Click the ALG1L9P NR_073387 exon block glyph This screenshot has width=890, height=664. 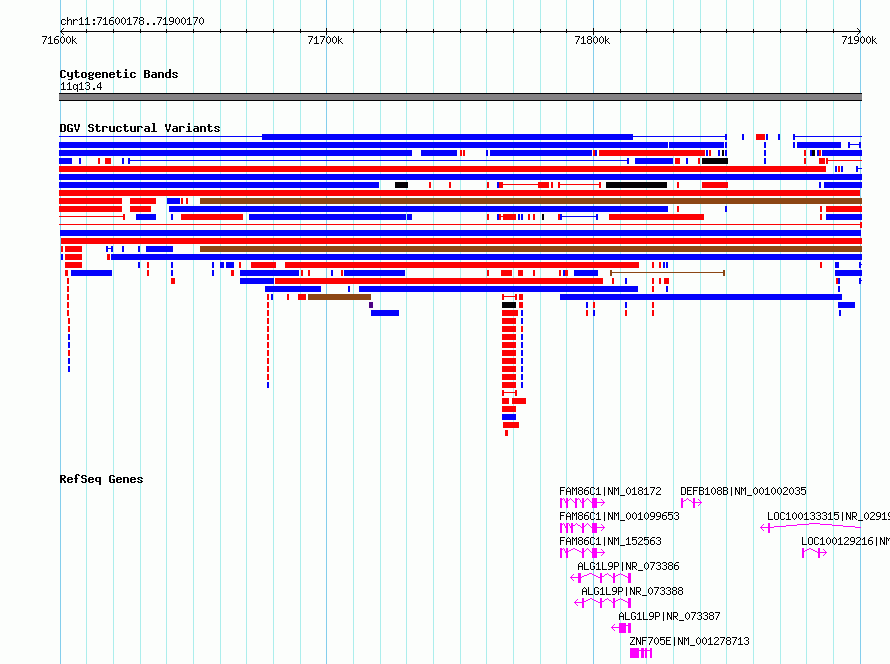[622, 628]
